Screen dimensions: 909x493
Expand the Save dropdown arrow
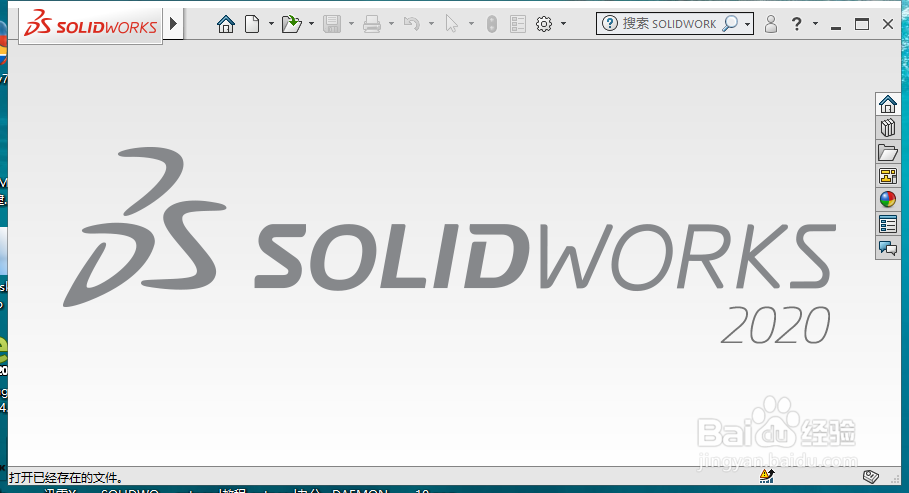tap(351, 24)
